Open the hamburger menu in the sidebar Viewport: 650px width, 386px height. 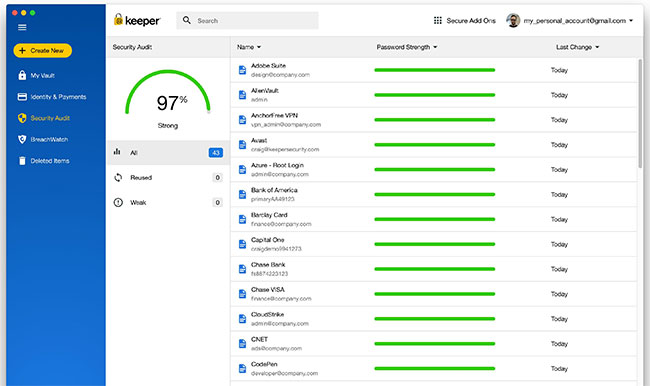[x=22, y=27]
